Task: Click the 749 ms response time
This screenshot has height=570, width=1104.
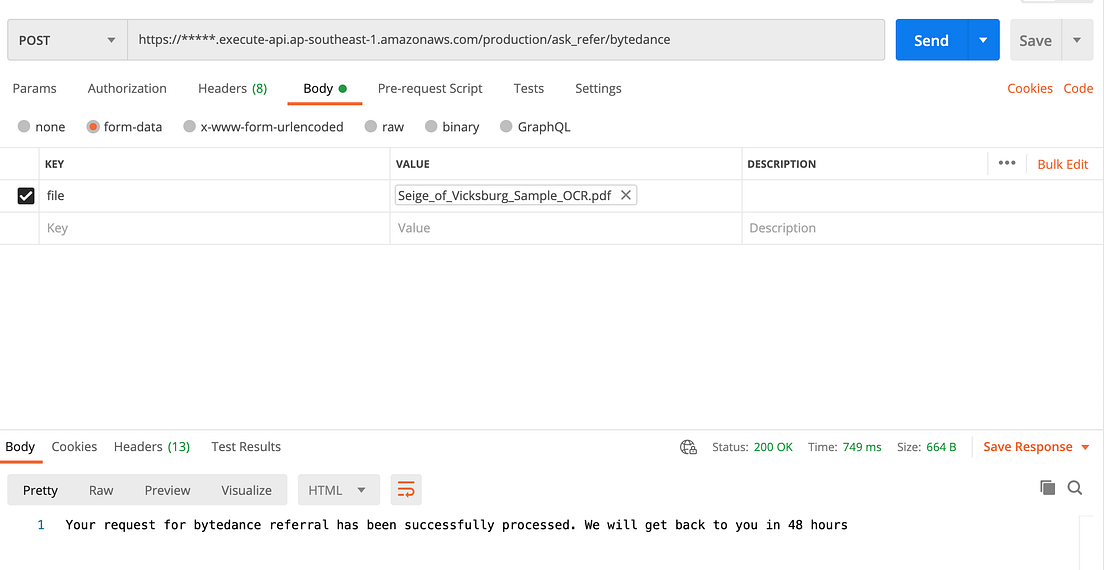Action: pyautogui.click(x=861, y=447)
